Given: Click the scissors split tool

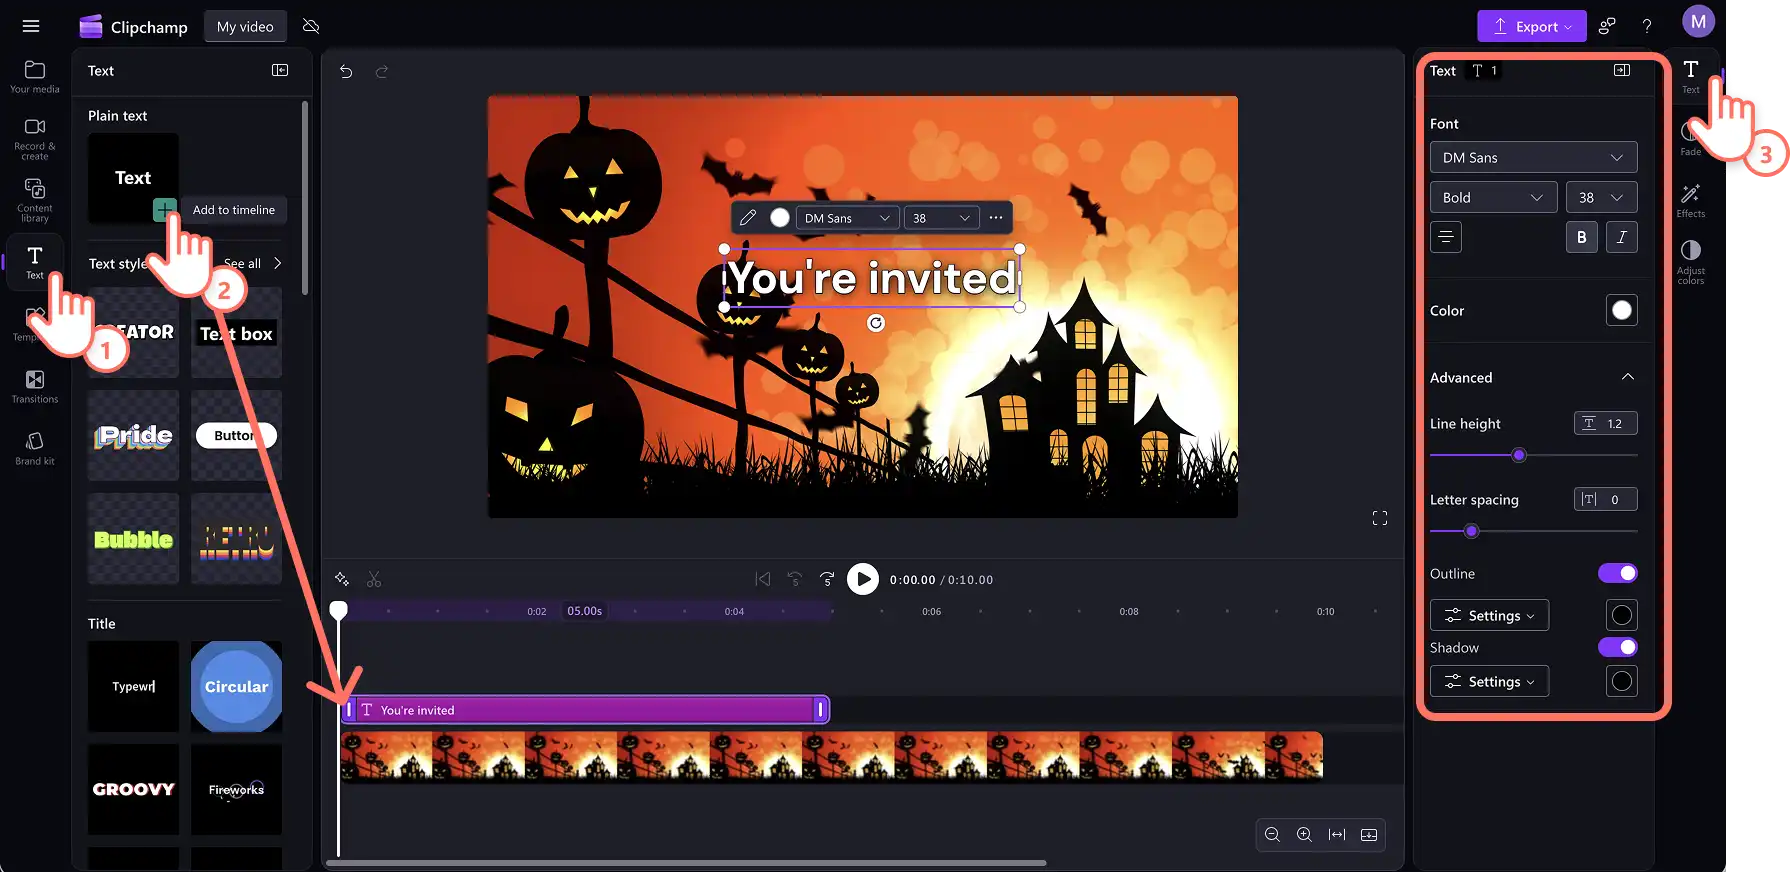Looking at the screenshot, I should point(374,580).
